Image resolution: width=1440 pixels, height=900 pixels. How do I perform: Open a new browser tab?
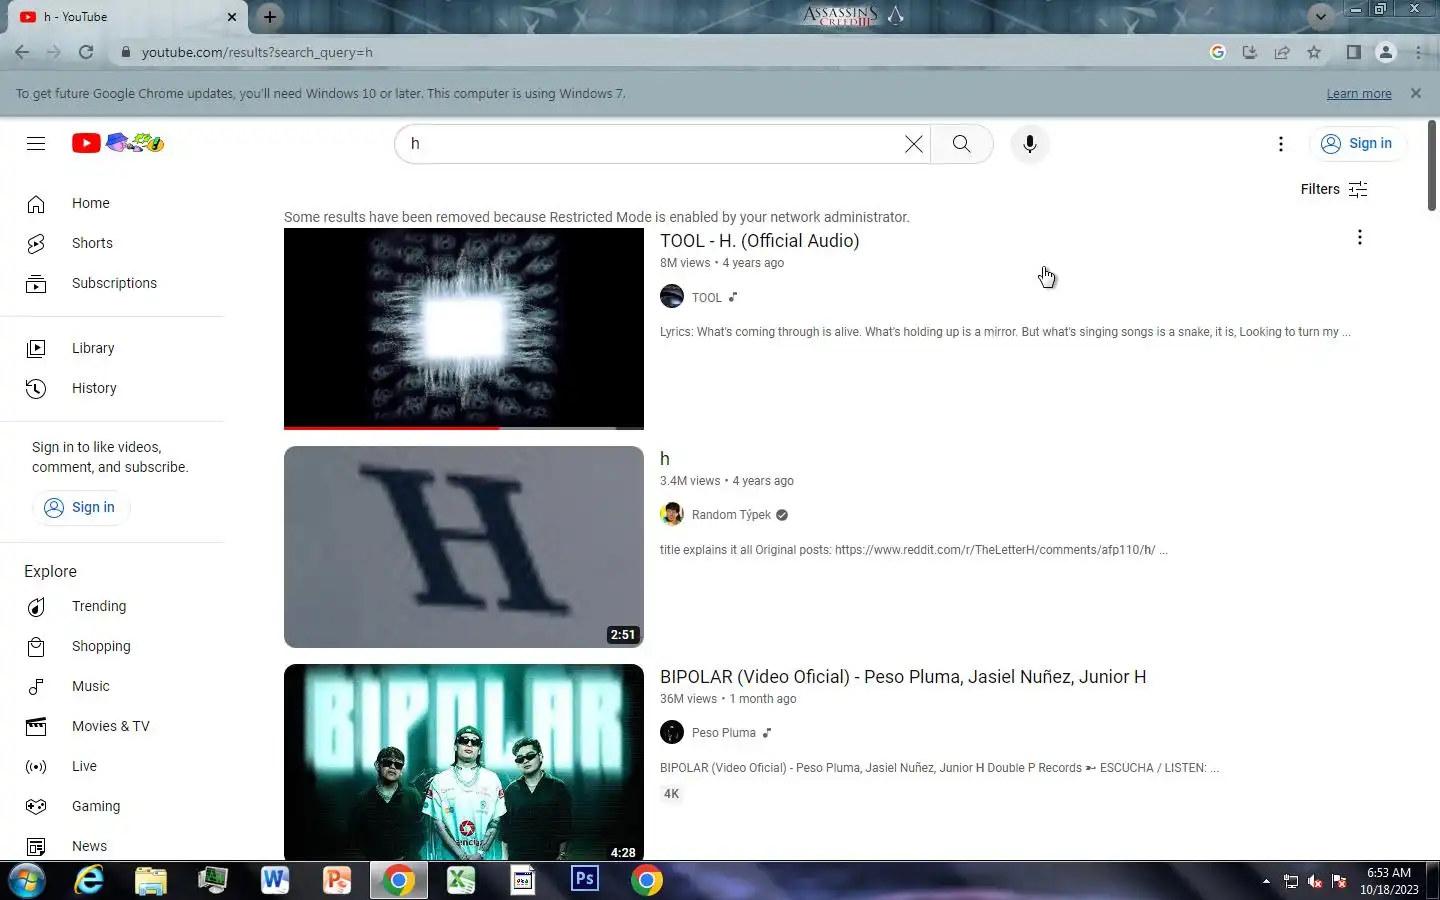point(269,17)
